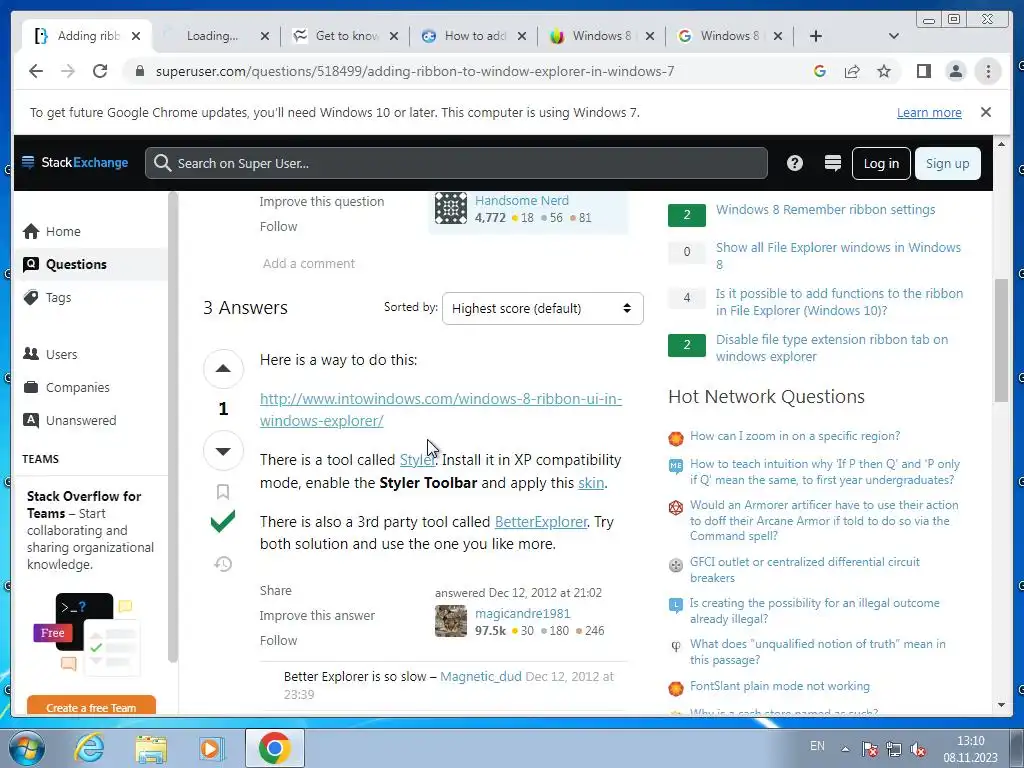Open Disable file type extension ribbon link

pyautogui.click(x=832, y=348)
